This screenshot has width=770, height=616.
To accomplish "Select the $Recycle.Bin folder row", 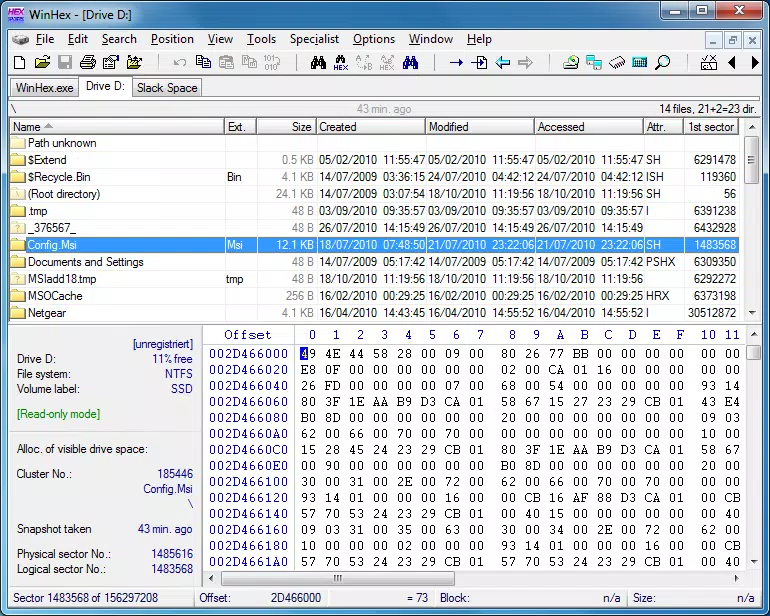I will 374,177.
